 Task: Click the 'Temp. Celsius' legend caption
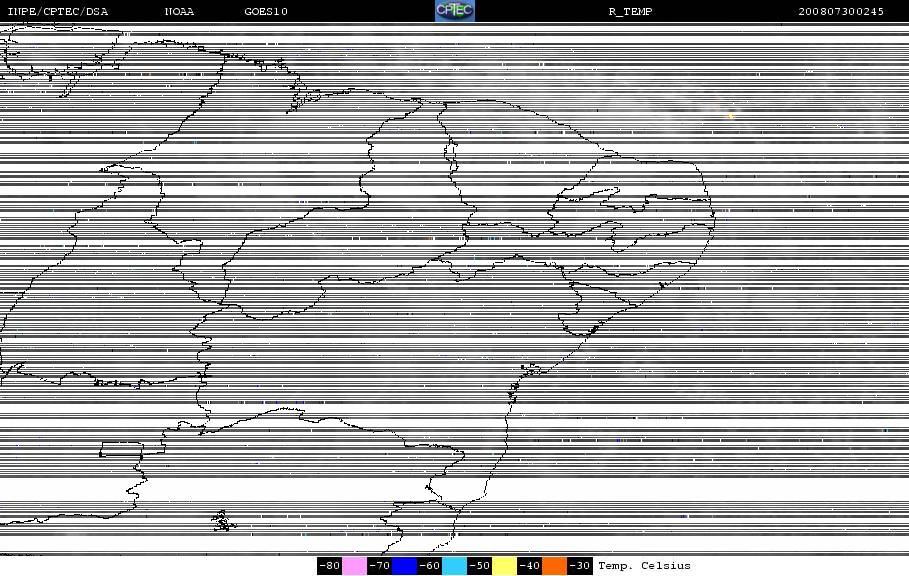point(644,566)
